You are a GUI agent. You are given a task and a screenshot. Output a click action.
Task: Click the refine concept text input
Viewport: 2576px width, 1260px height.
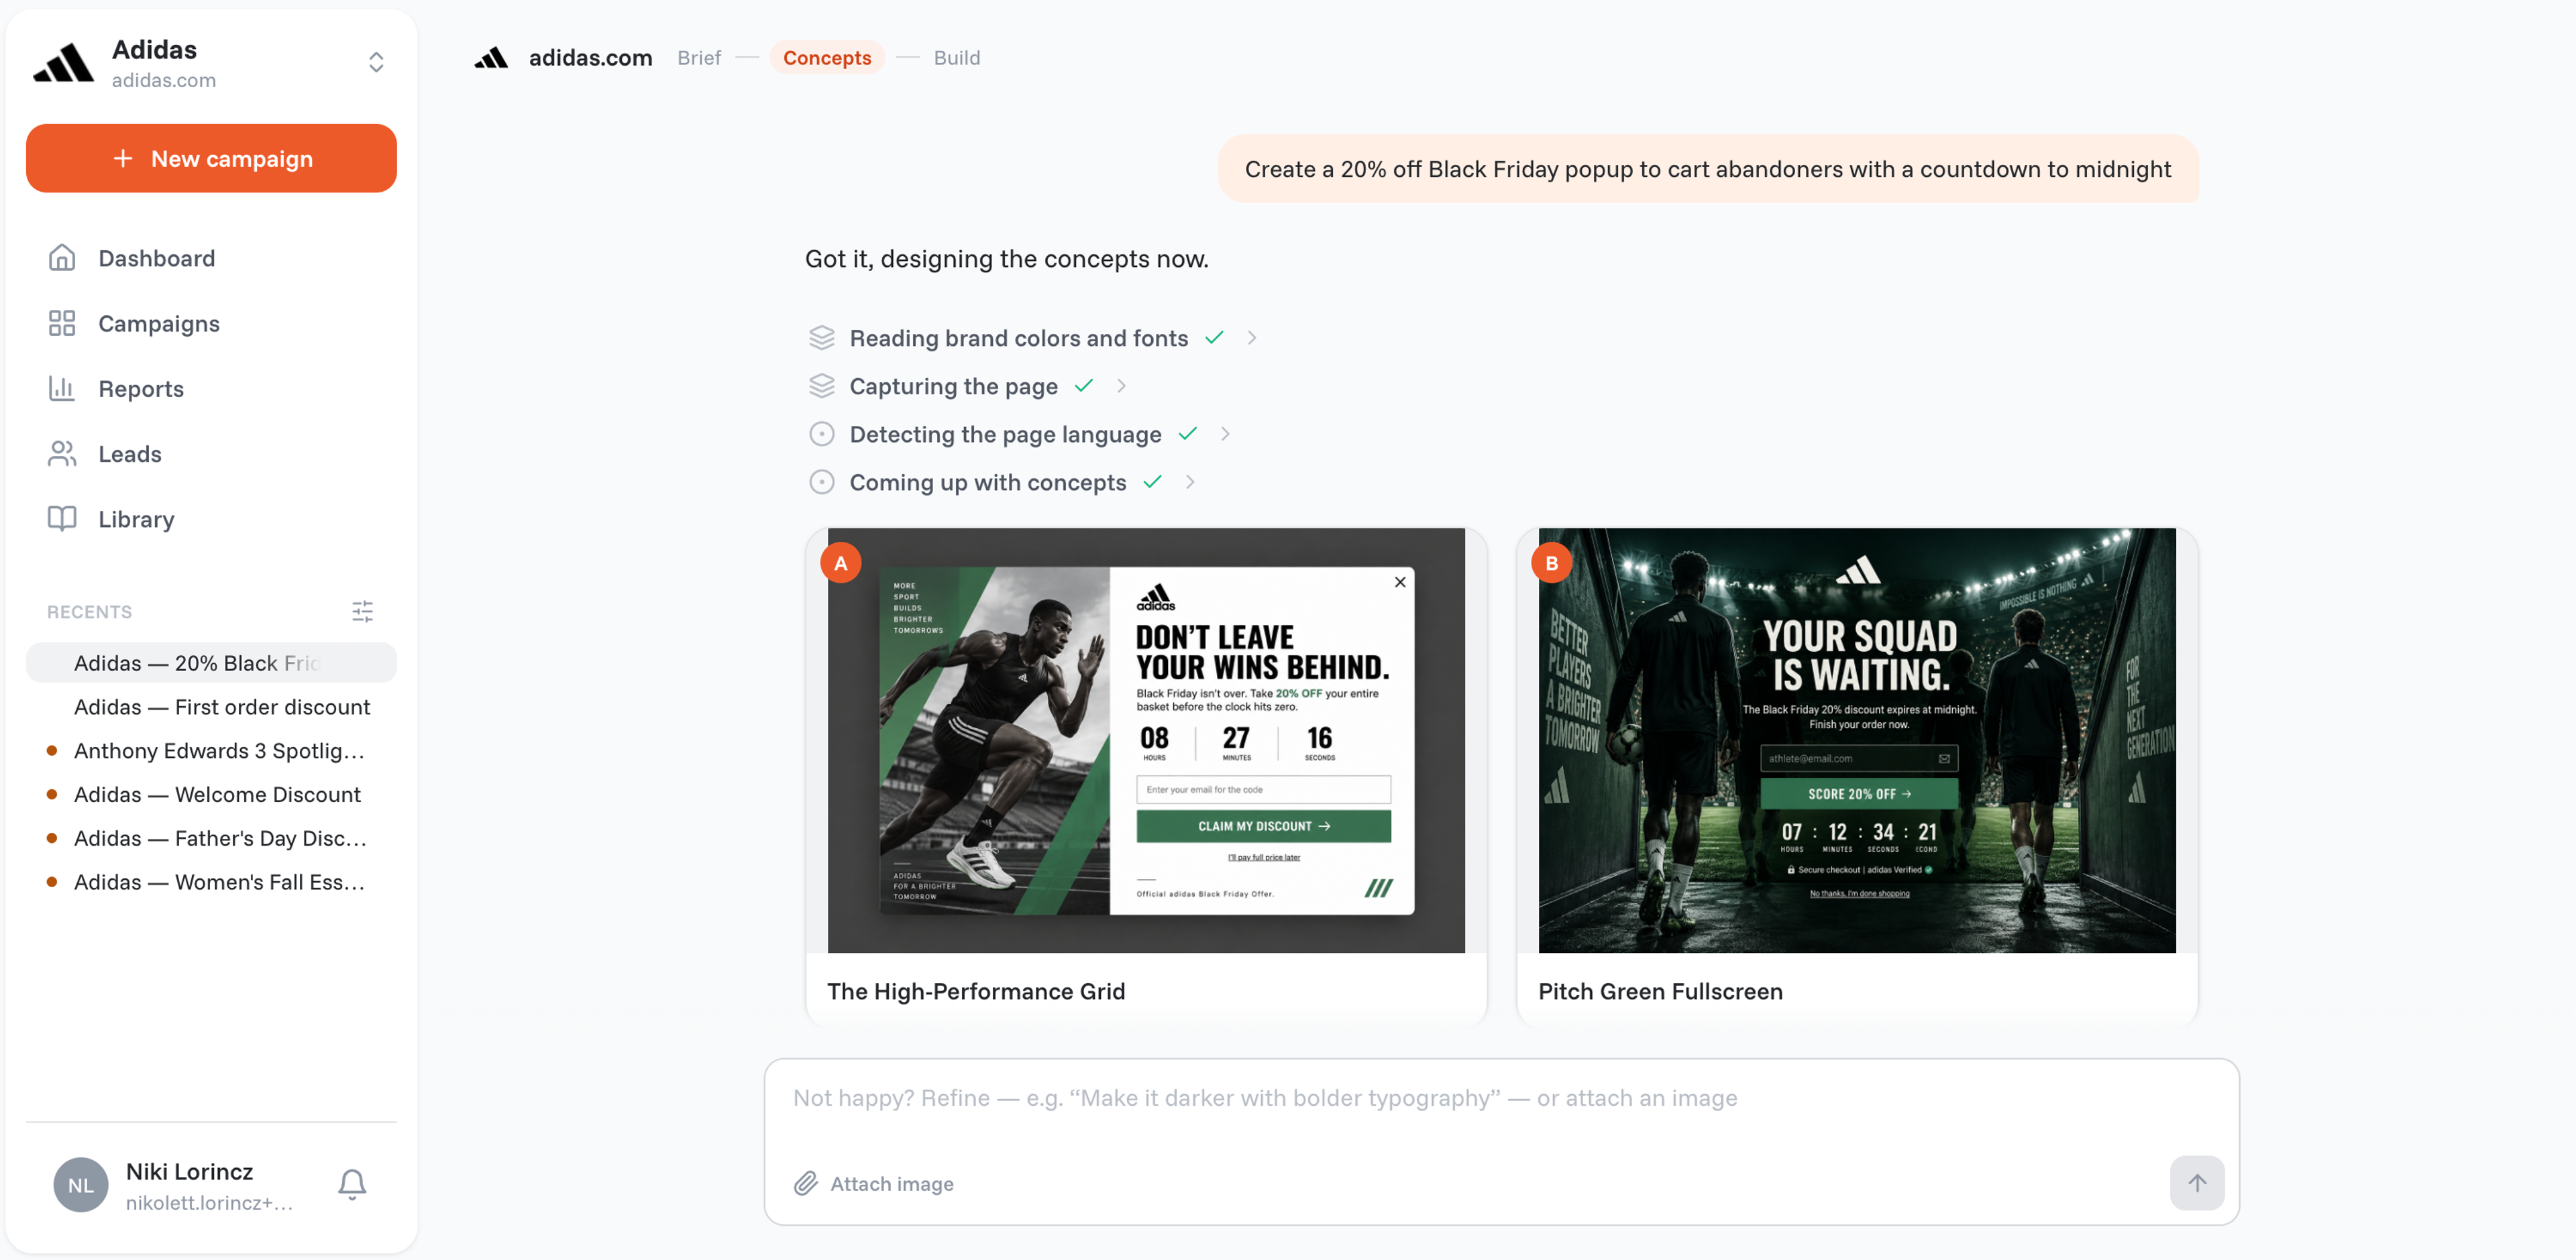point(1500,1098)
